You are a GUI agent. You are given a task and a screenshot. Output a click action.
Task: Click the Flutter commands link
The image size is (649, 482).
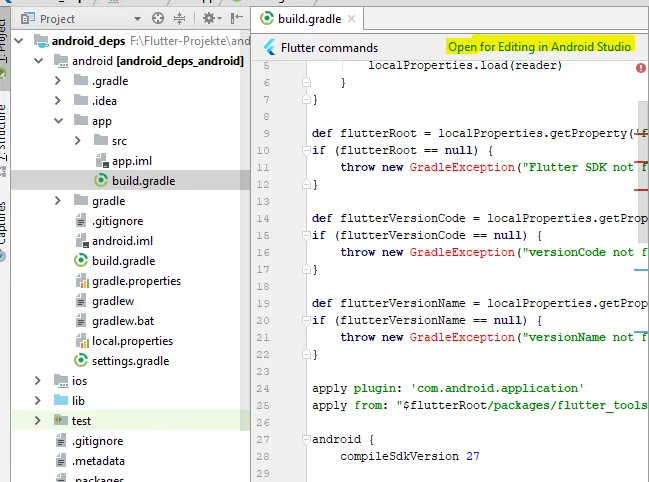click(x=329, y=48)
